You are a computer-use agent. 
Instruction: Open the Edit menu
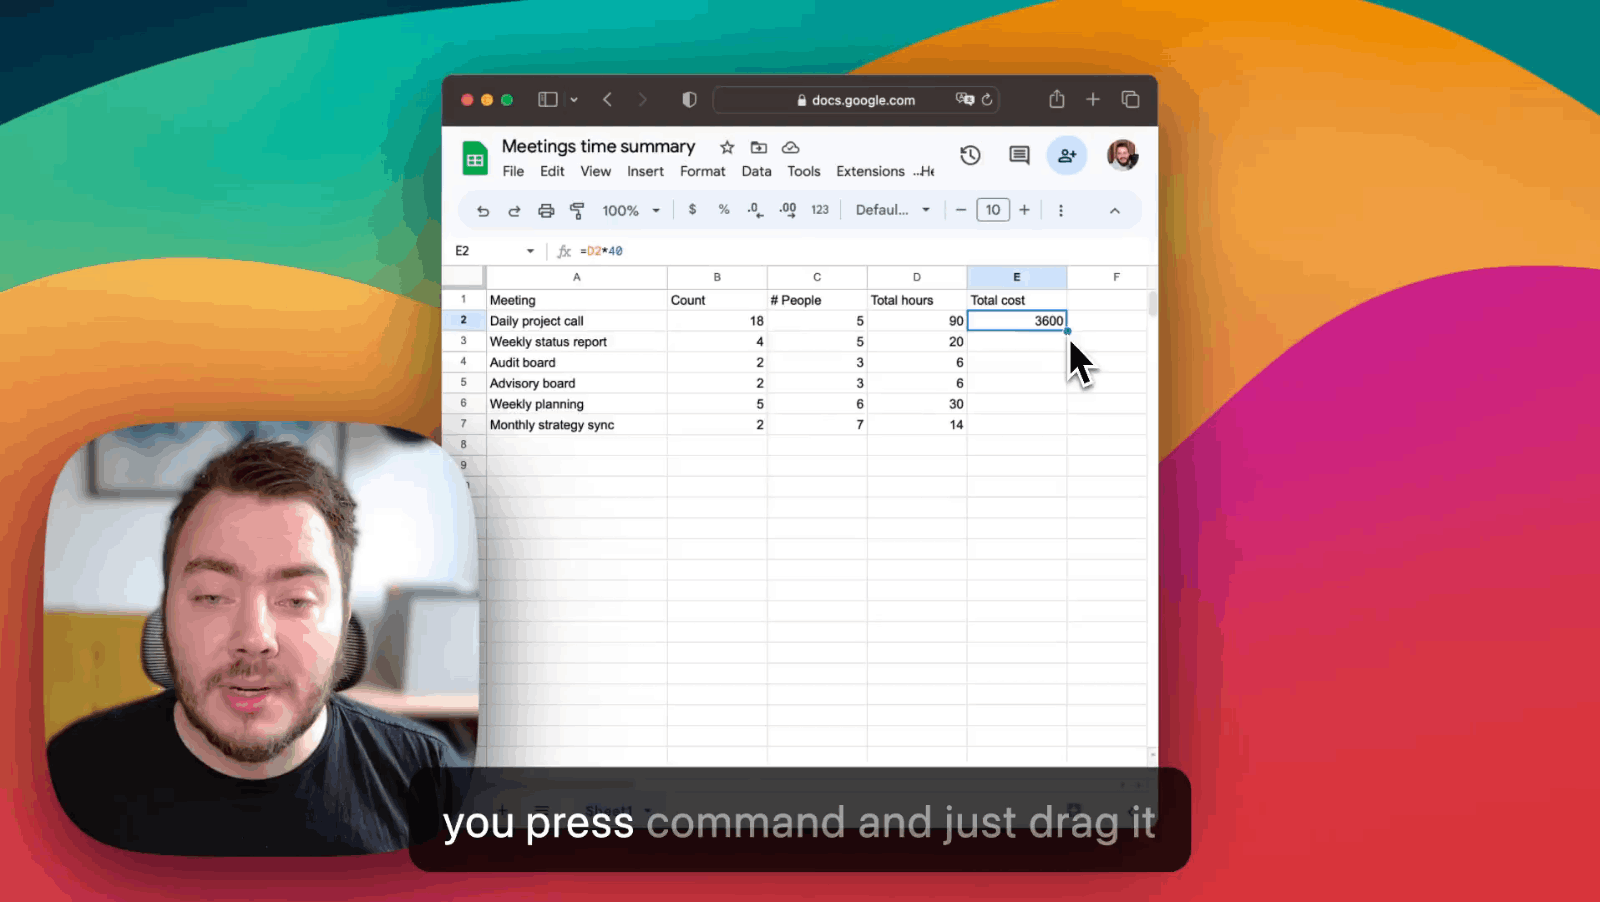552,171
